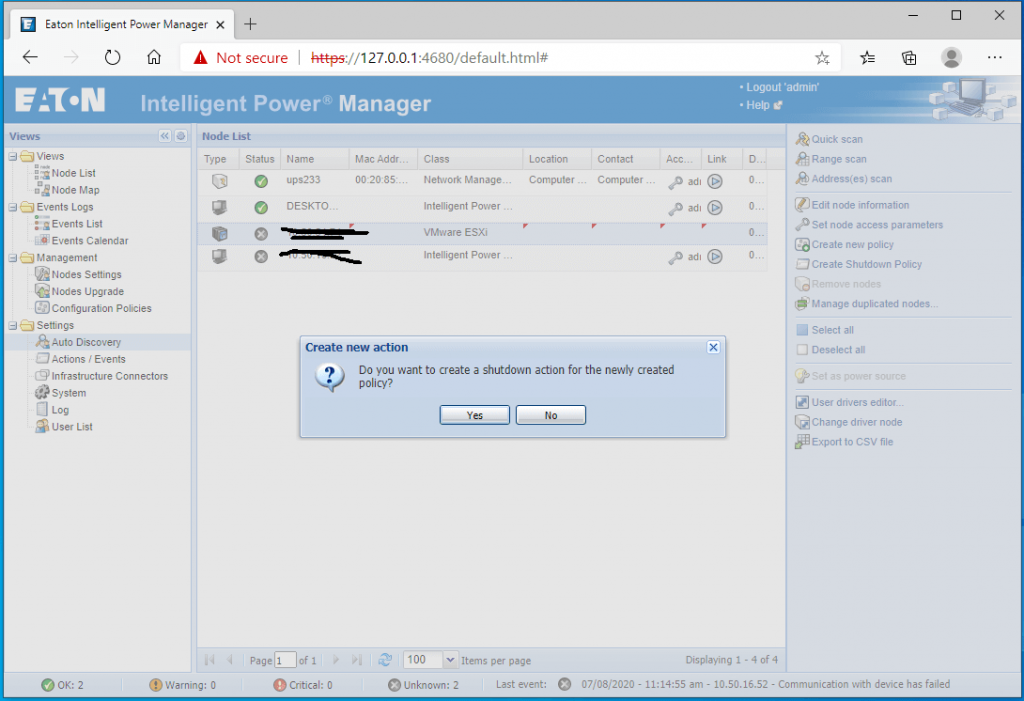1024x701 pixels.
Task: Open Events List
Action: tap(77, 224)
